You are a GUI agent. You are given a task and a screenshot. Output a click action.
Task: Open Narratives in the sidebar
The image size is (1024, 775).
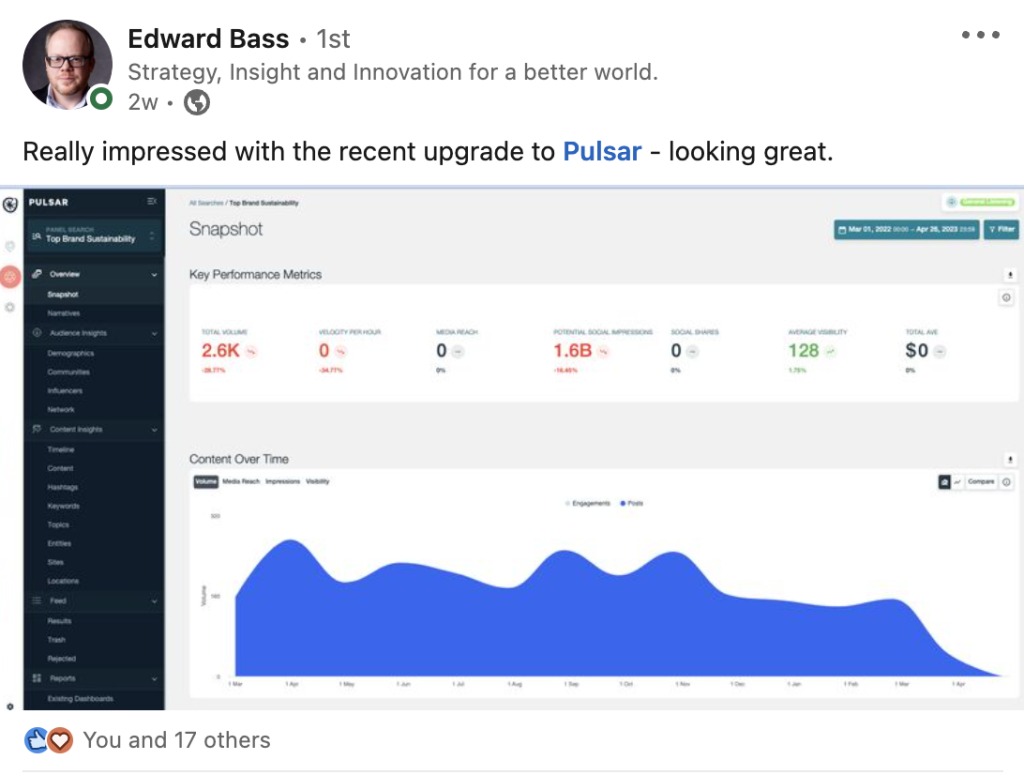(x=63, y=313)
